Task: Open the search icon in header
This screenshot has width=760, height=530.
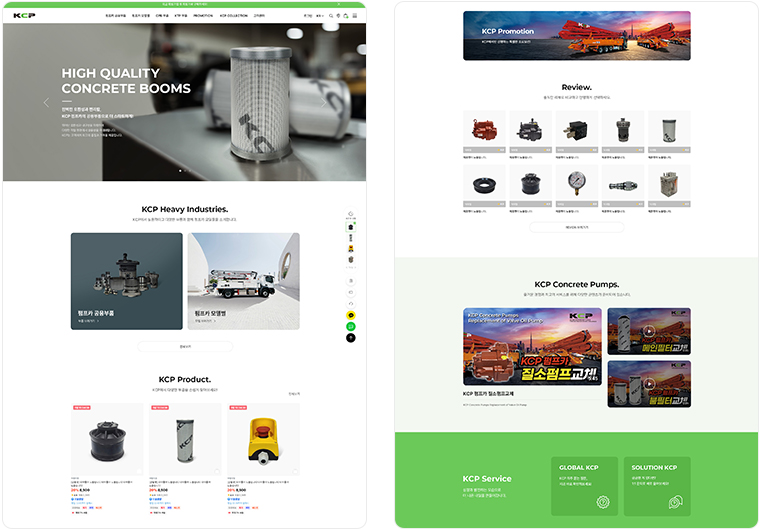Action: pyautogui.click(x=331, y=16)
